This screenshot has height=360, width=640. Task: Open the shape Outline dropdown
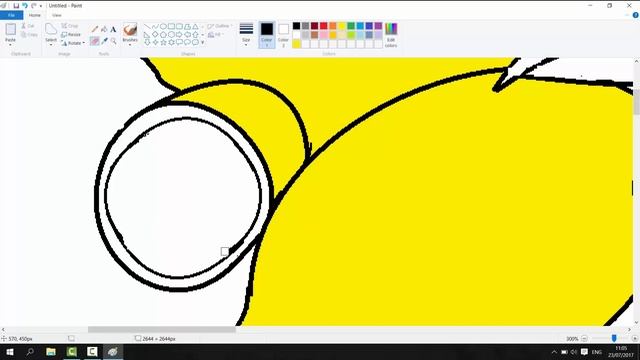(220, 26)
